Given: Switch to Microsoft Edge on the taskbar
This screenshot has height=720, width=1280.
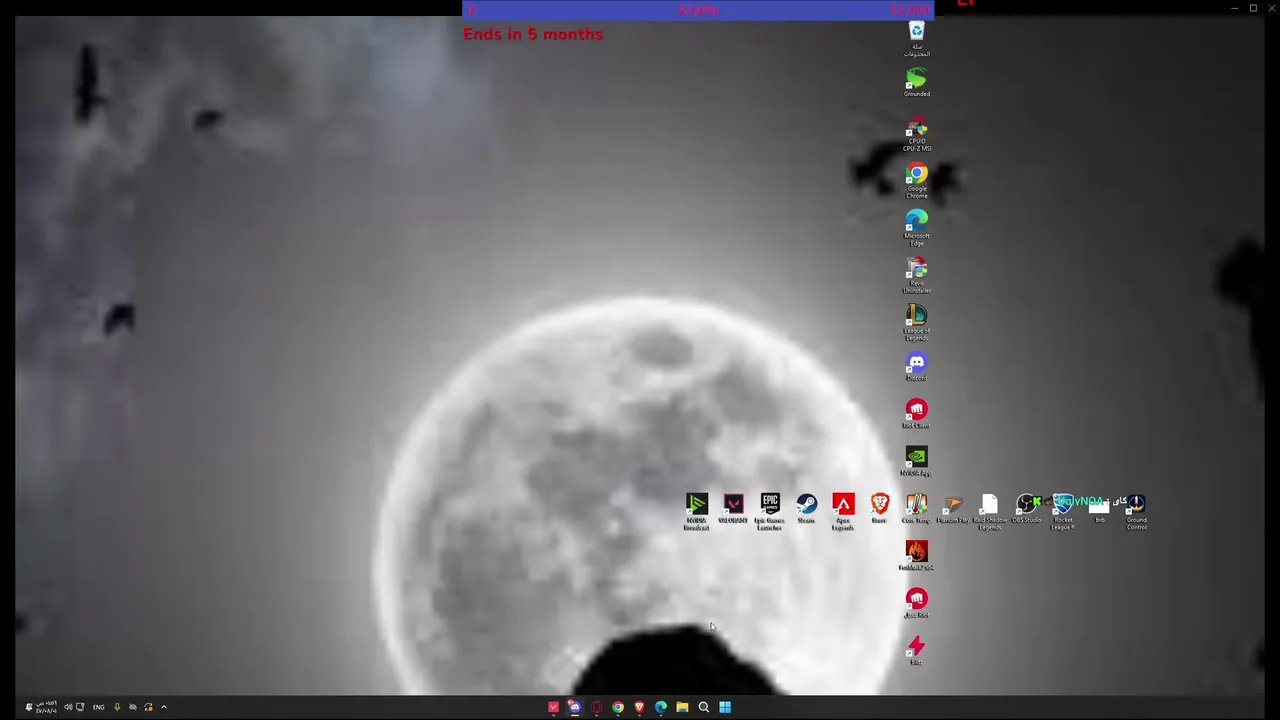Looking at the screenshot, I should (x=661, y=707).
